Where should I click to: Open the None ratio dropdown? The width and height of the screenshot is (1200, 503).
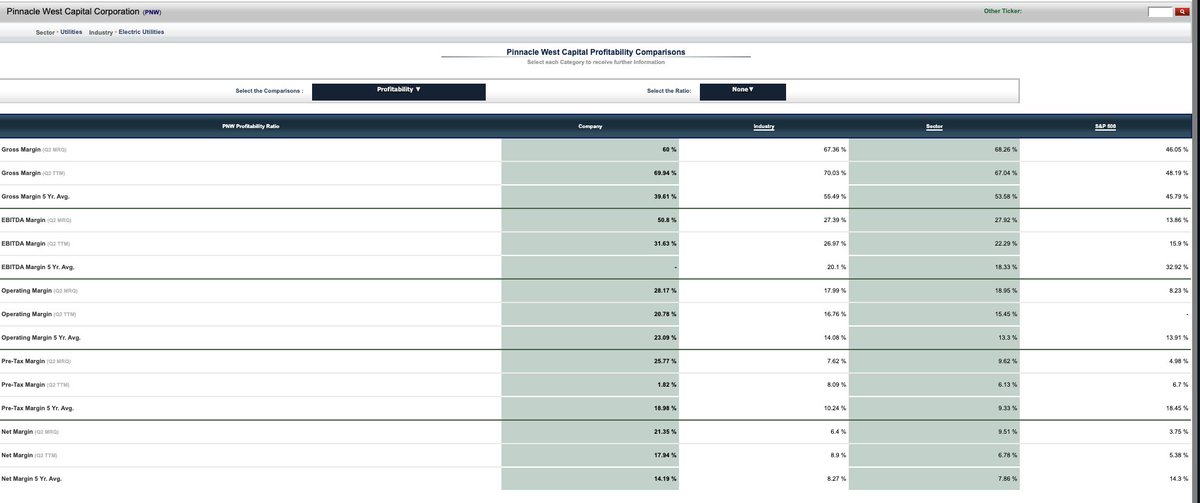click(x=743, y=91)
